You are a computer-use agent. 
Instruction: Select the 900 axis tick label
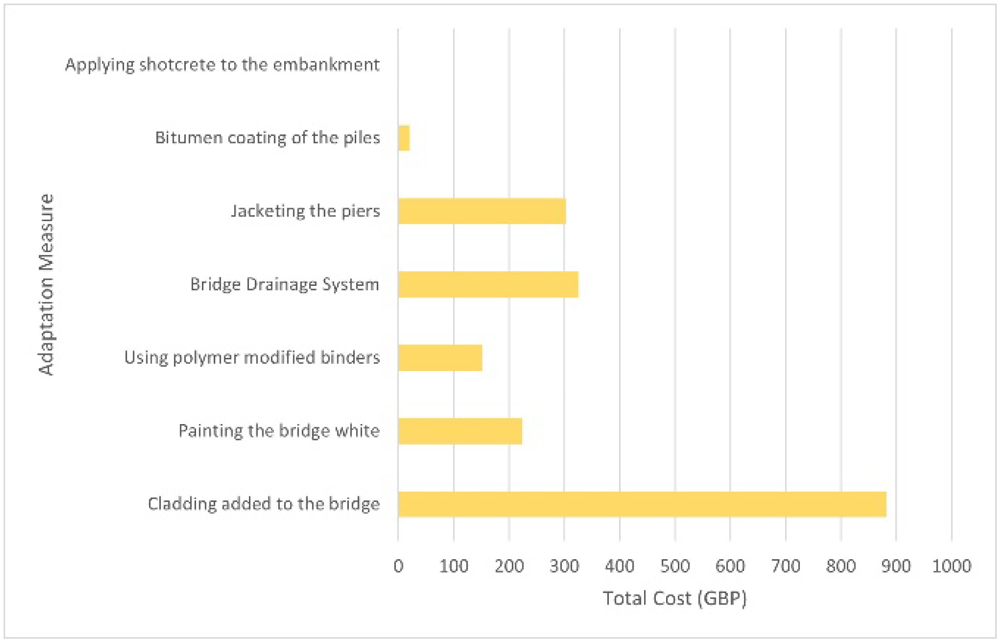point(896,566)
